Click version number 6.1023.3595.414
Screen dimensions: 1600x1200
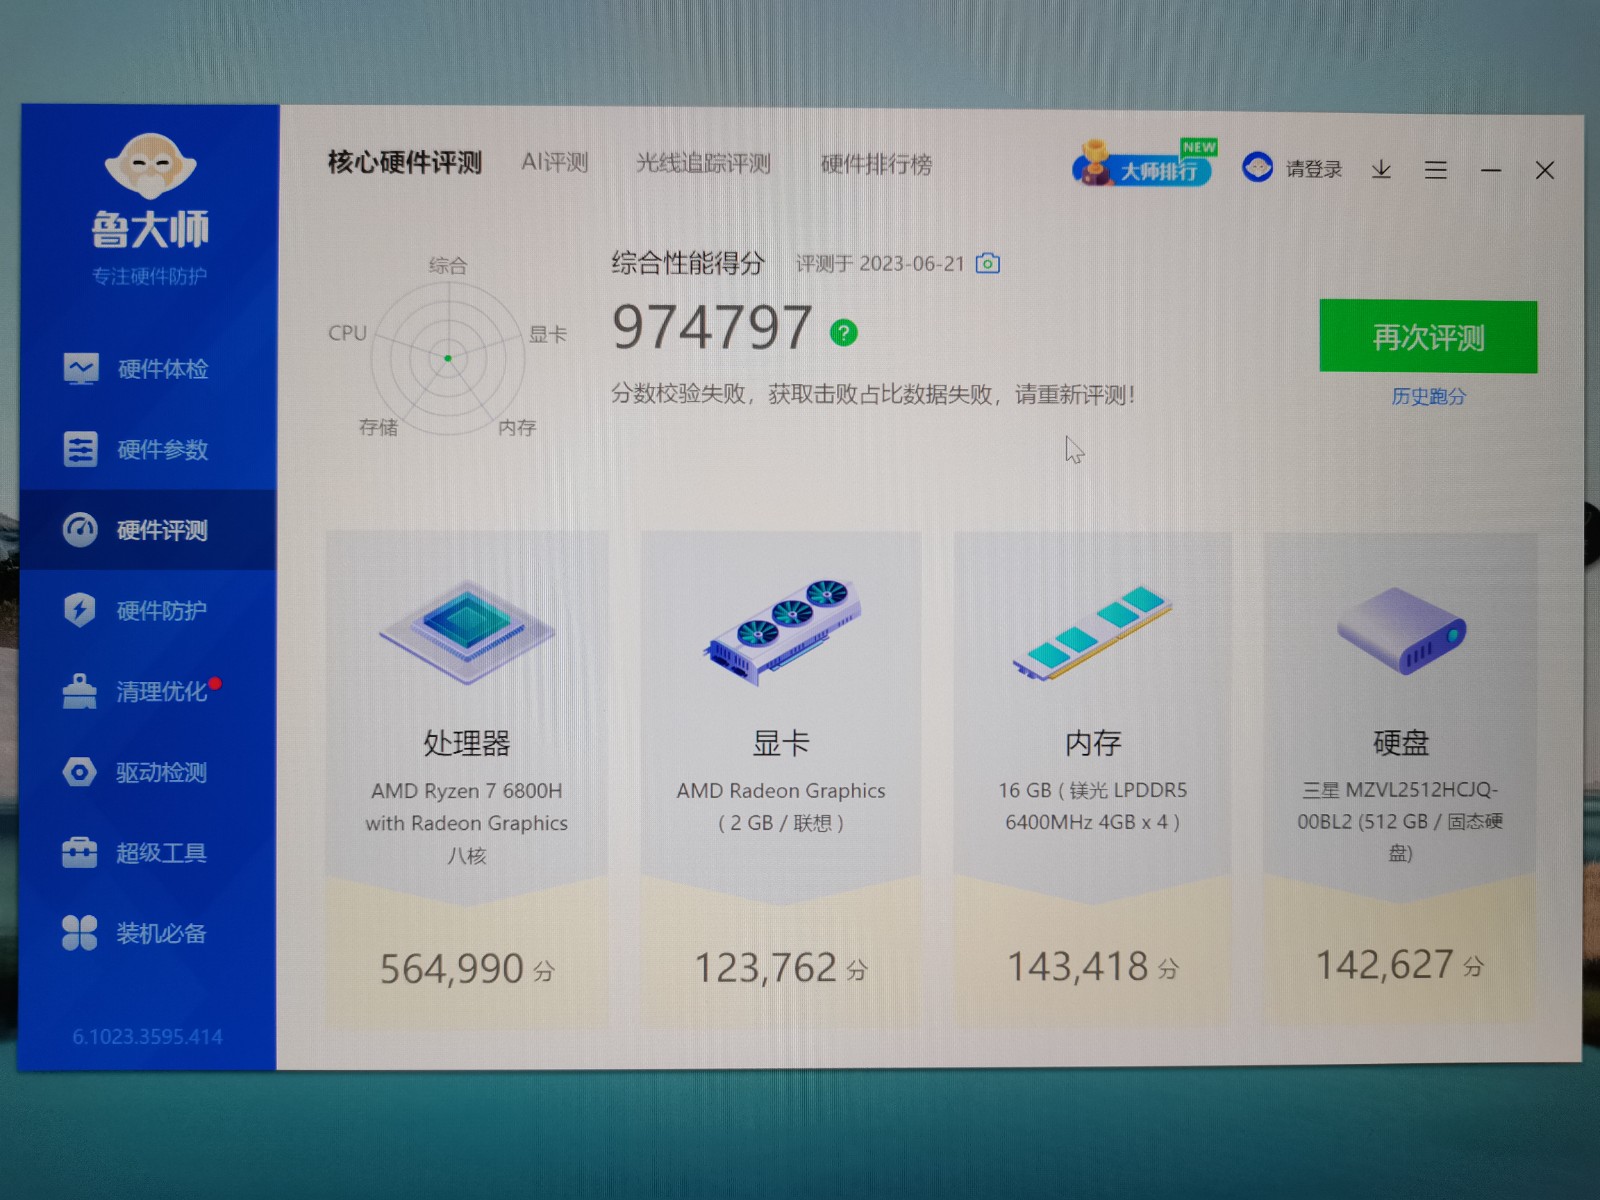tap(147, 1037)
